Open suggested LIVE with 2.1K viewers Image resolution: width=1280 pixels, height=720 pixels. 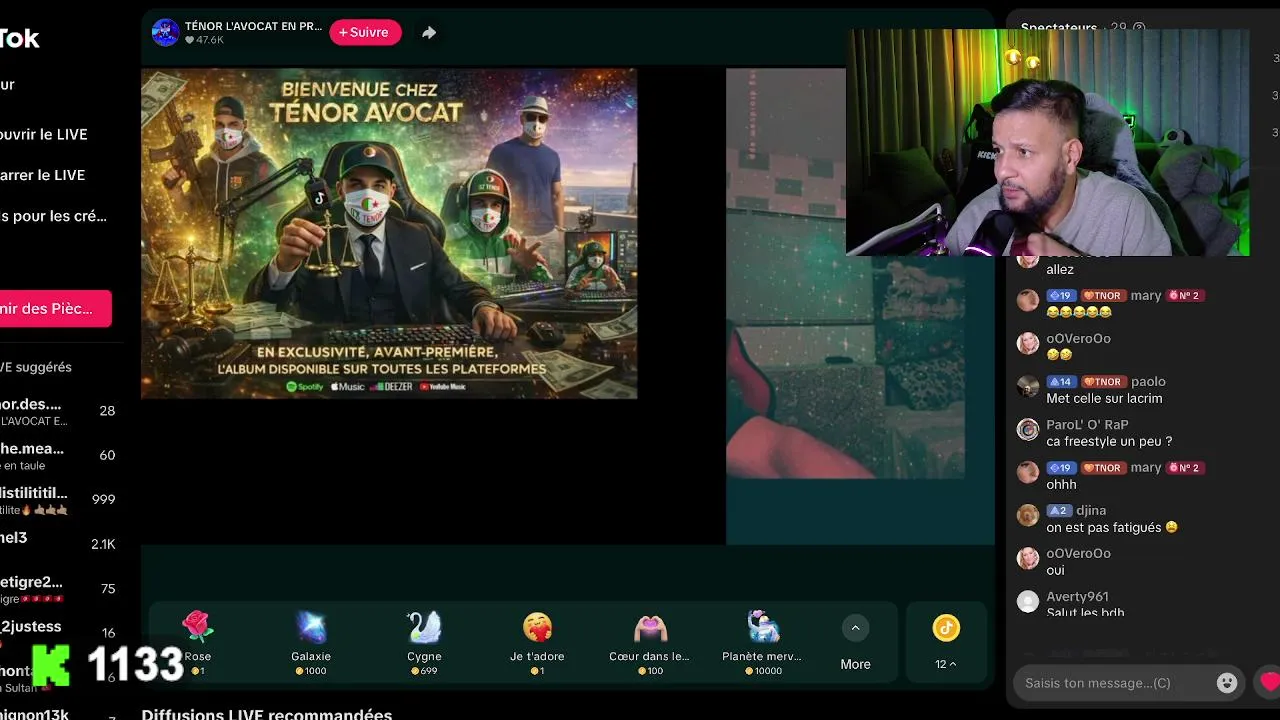click(x=58, y=543)
